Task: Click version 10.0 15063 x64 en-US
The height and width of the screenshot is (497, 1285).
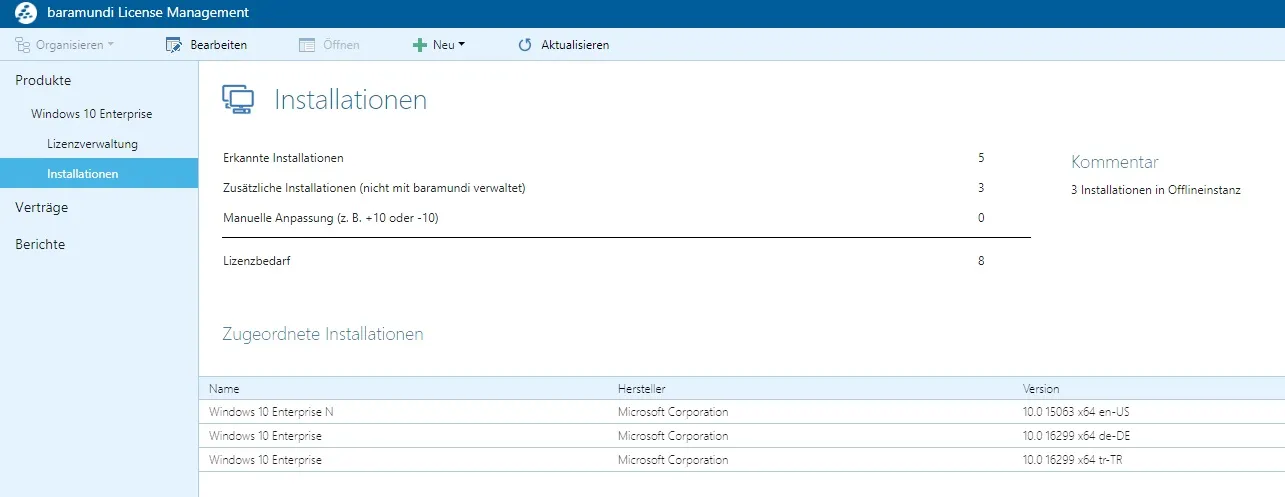Action: (x=1076, y=412)
